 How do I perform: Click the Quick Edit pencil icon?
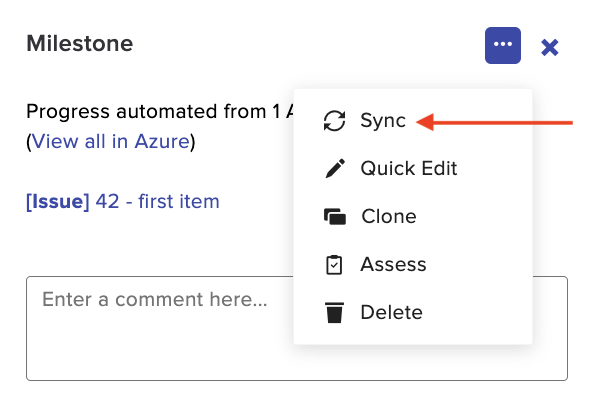click(335, 168)
